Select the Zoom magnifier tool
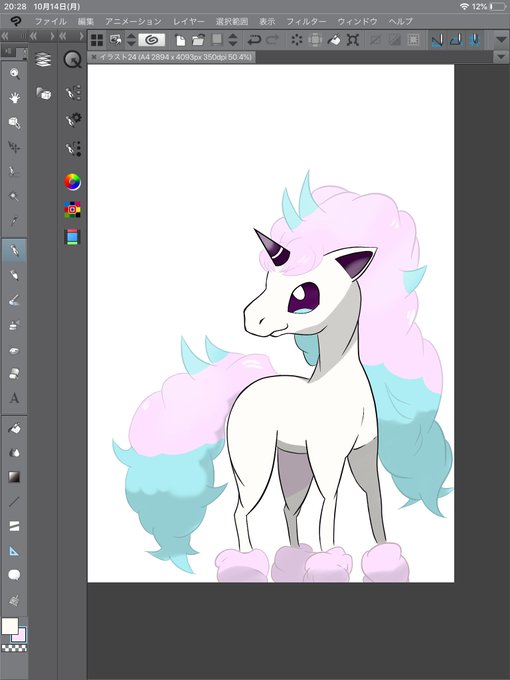Screen dimensions: 510x680 [x=14, y=74]
